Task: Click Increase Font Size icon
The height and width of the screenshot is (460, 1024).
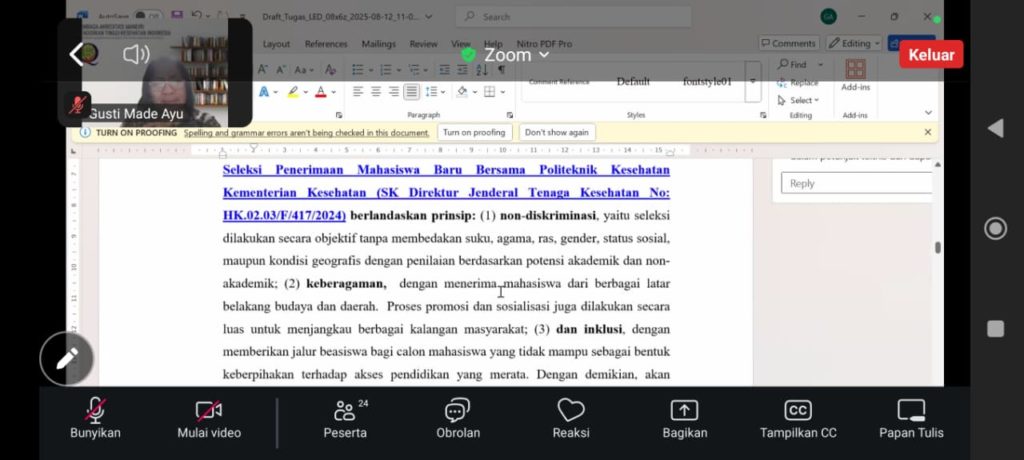Action: 263,69
